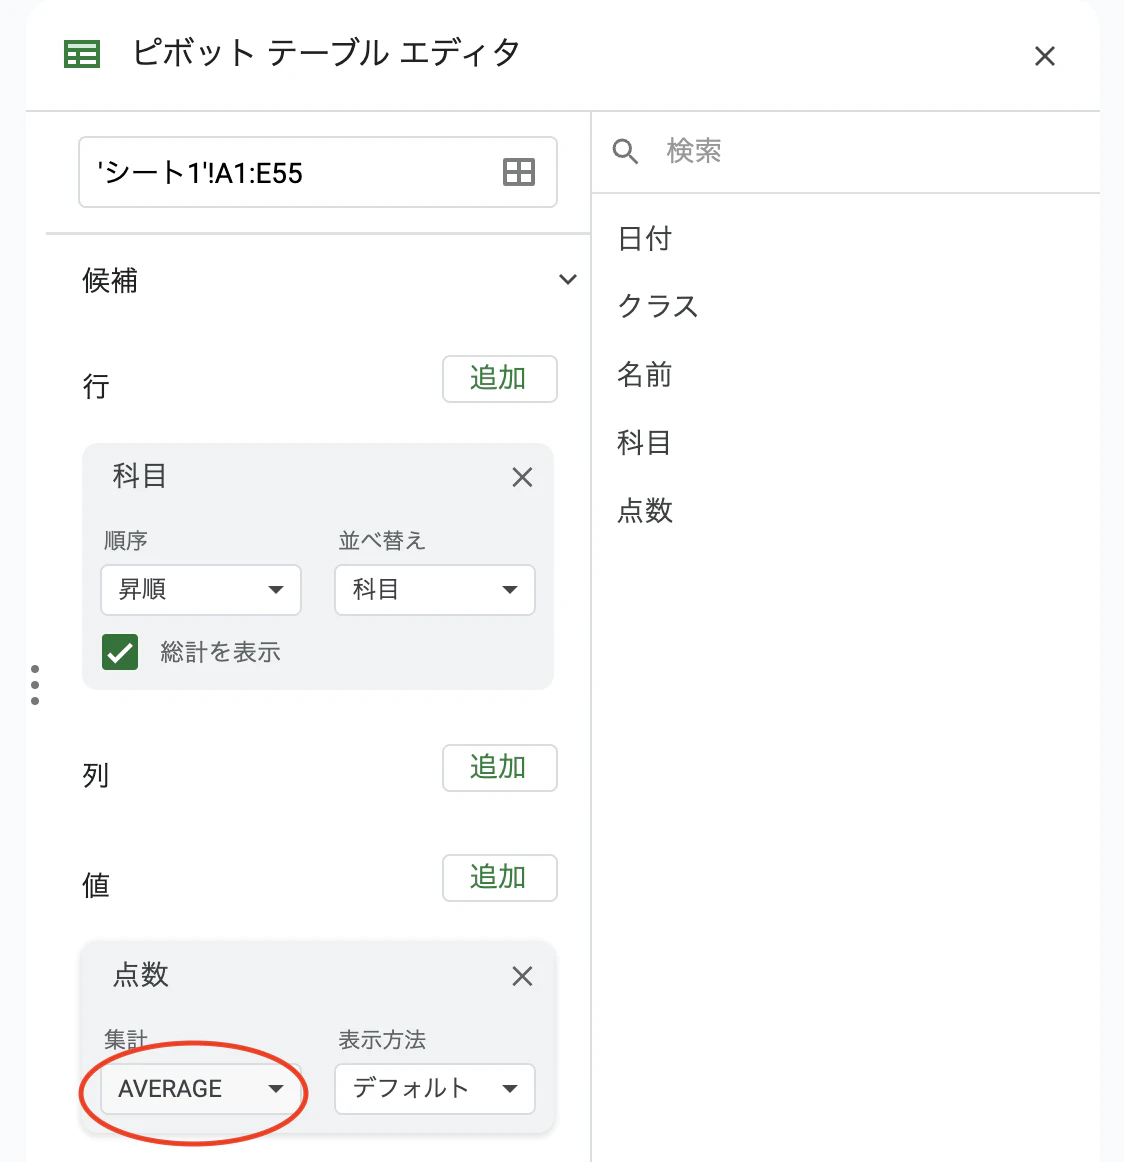The width and height of the screenshot is (1124, 1162).
Task: Add a new value using 追加 button
Action: coord(499,878)
